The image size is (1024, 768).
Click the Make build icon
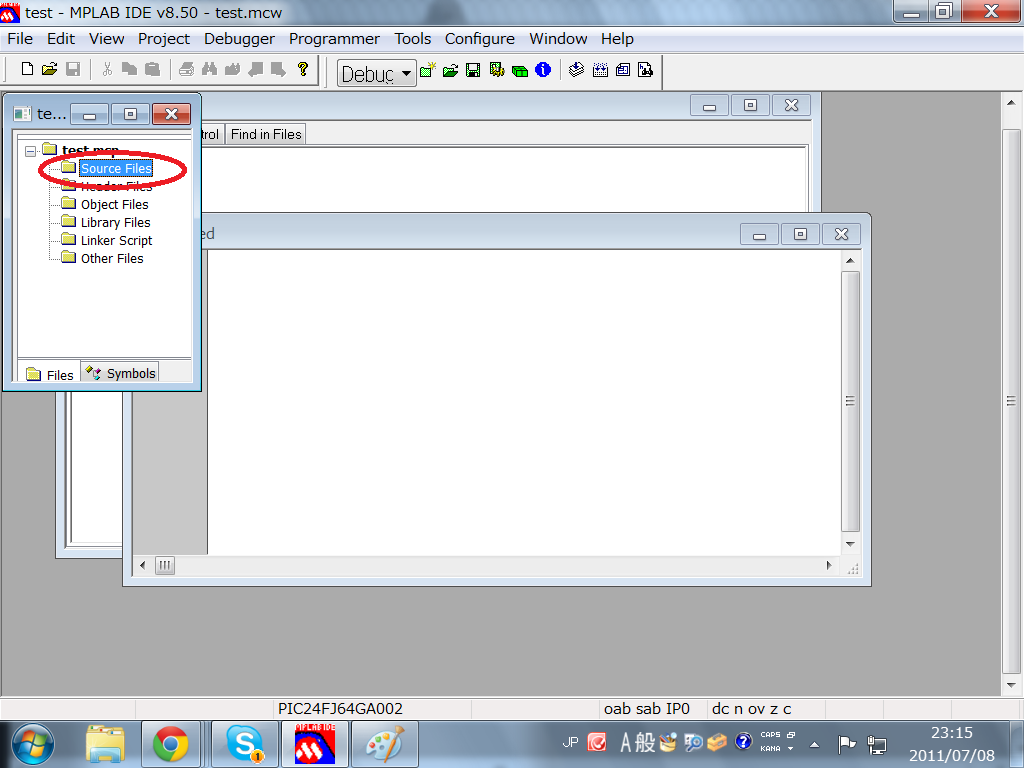click(x=577, y=70)
